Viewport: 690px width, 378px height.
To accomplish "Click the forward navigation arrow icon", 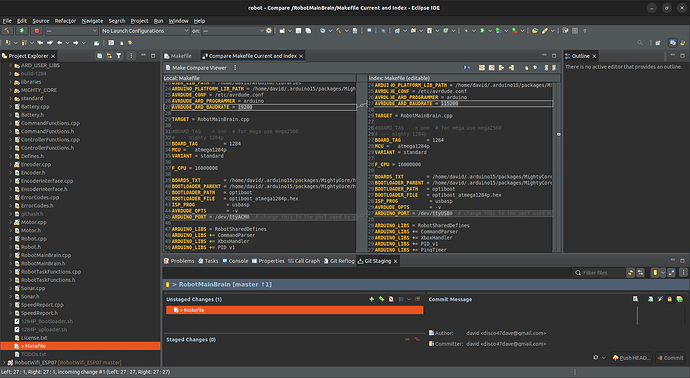I will pyautogui.click(x=76, y=43).
